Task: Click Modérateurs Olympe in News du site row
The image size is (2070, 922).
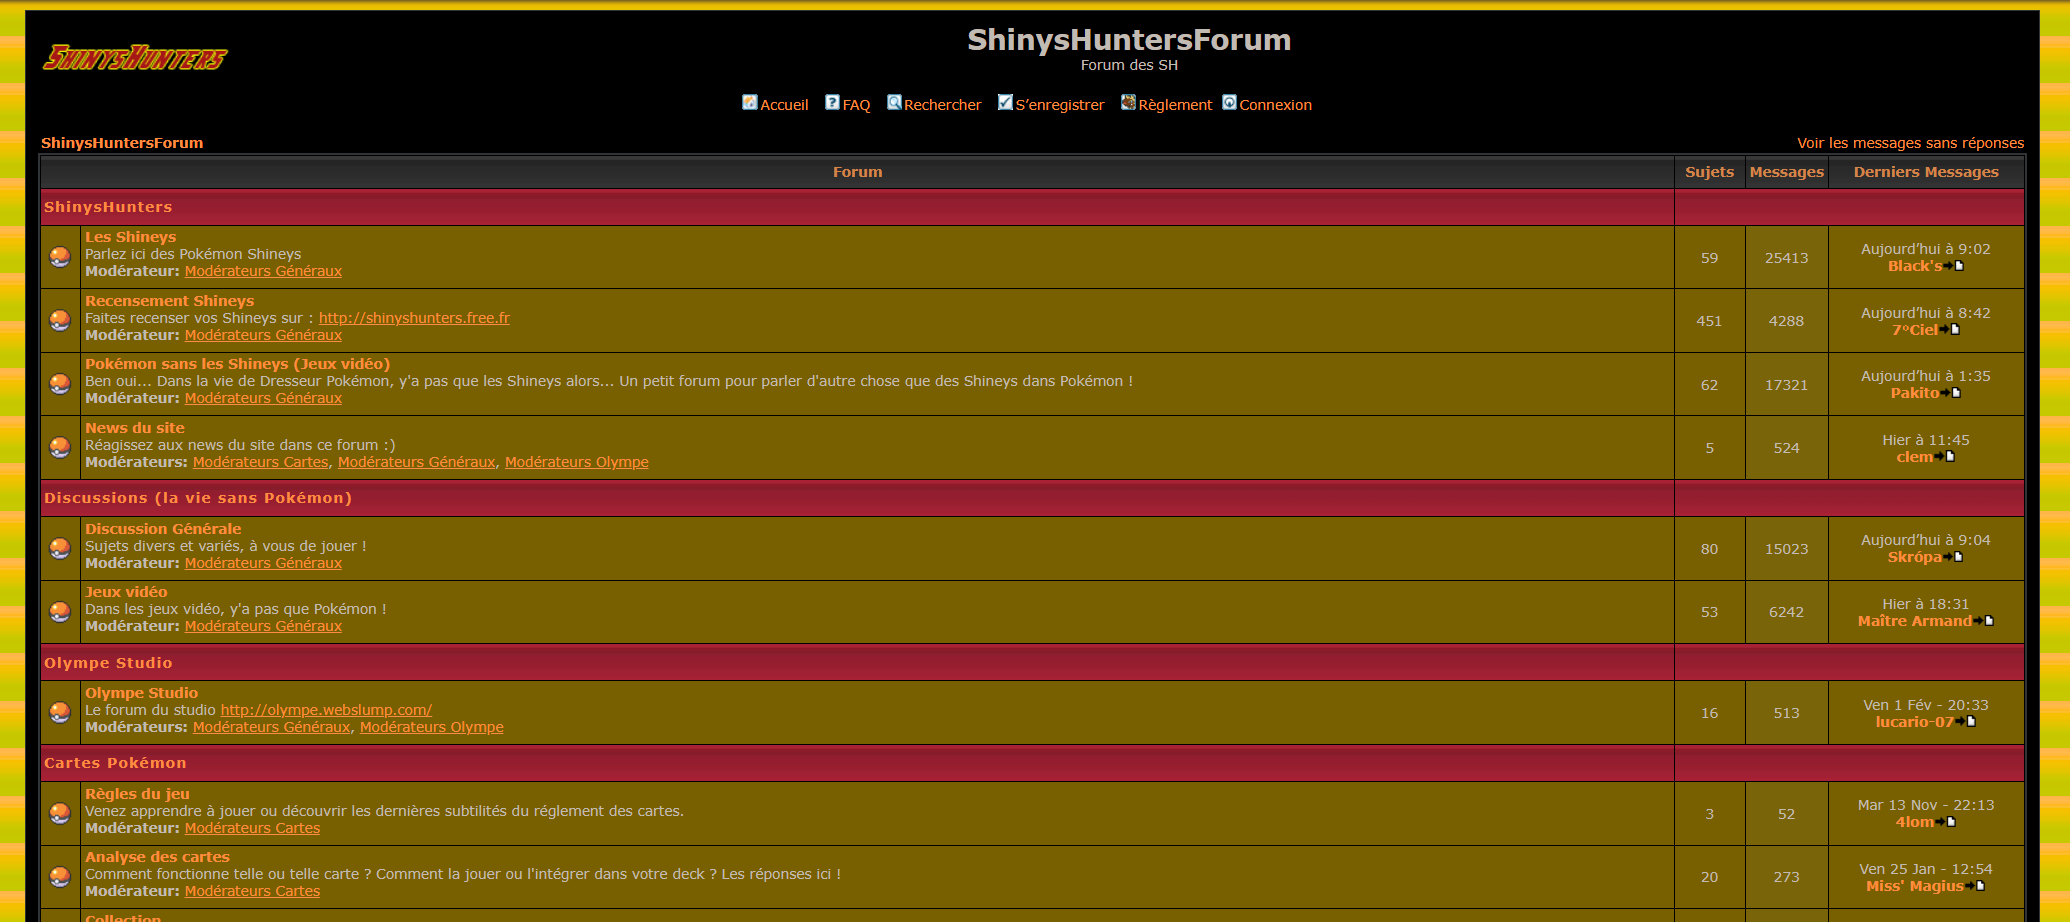Action: coord(576,462)
